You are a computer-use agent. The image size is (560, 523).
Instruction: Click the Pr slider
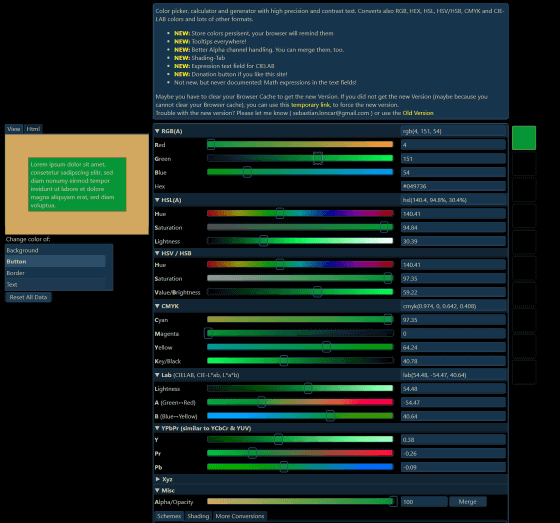coord(300,454)
